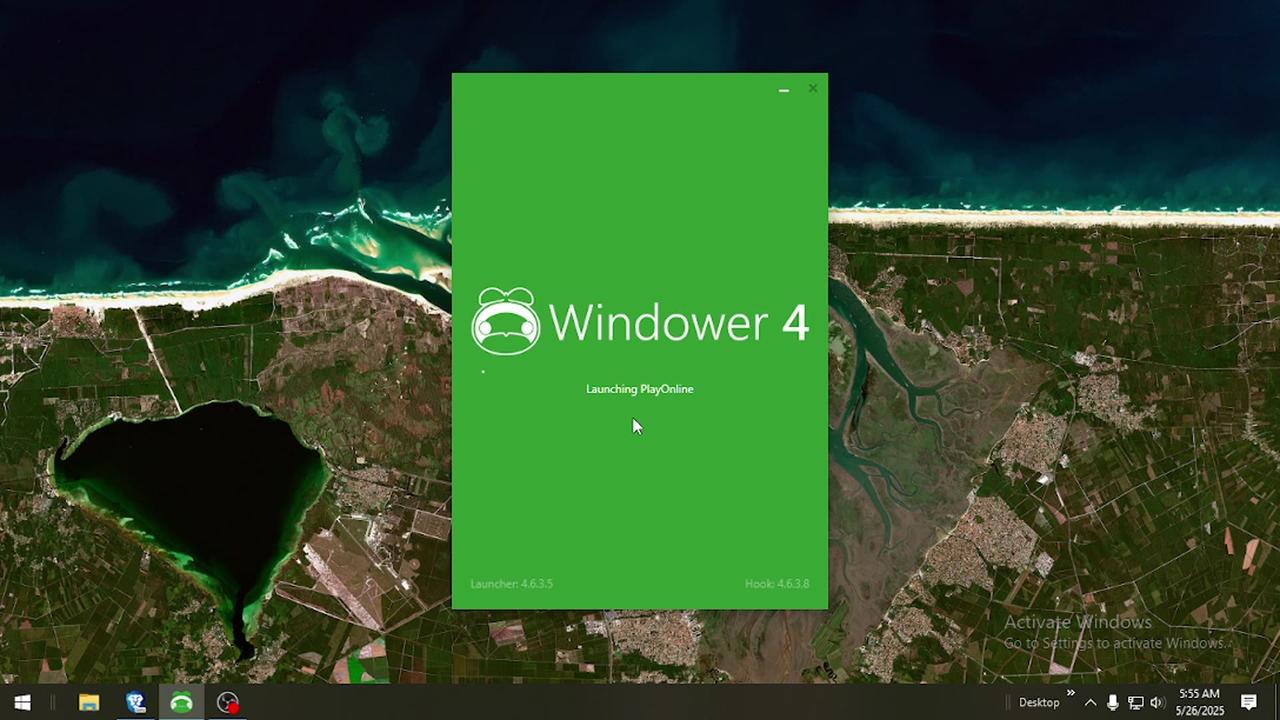Click the microphone tray icon
1280x720 pixels.
[1113, 703]
